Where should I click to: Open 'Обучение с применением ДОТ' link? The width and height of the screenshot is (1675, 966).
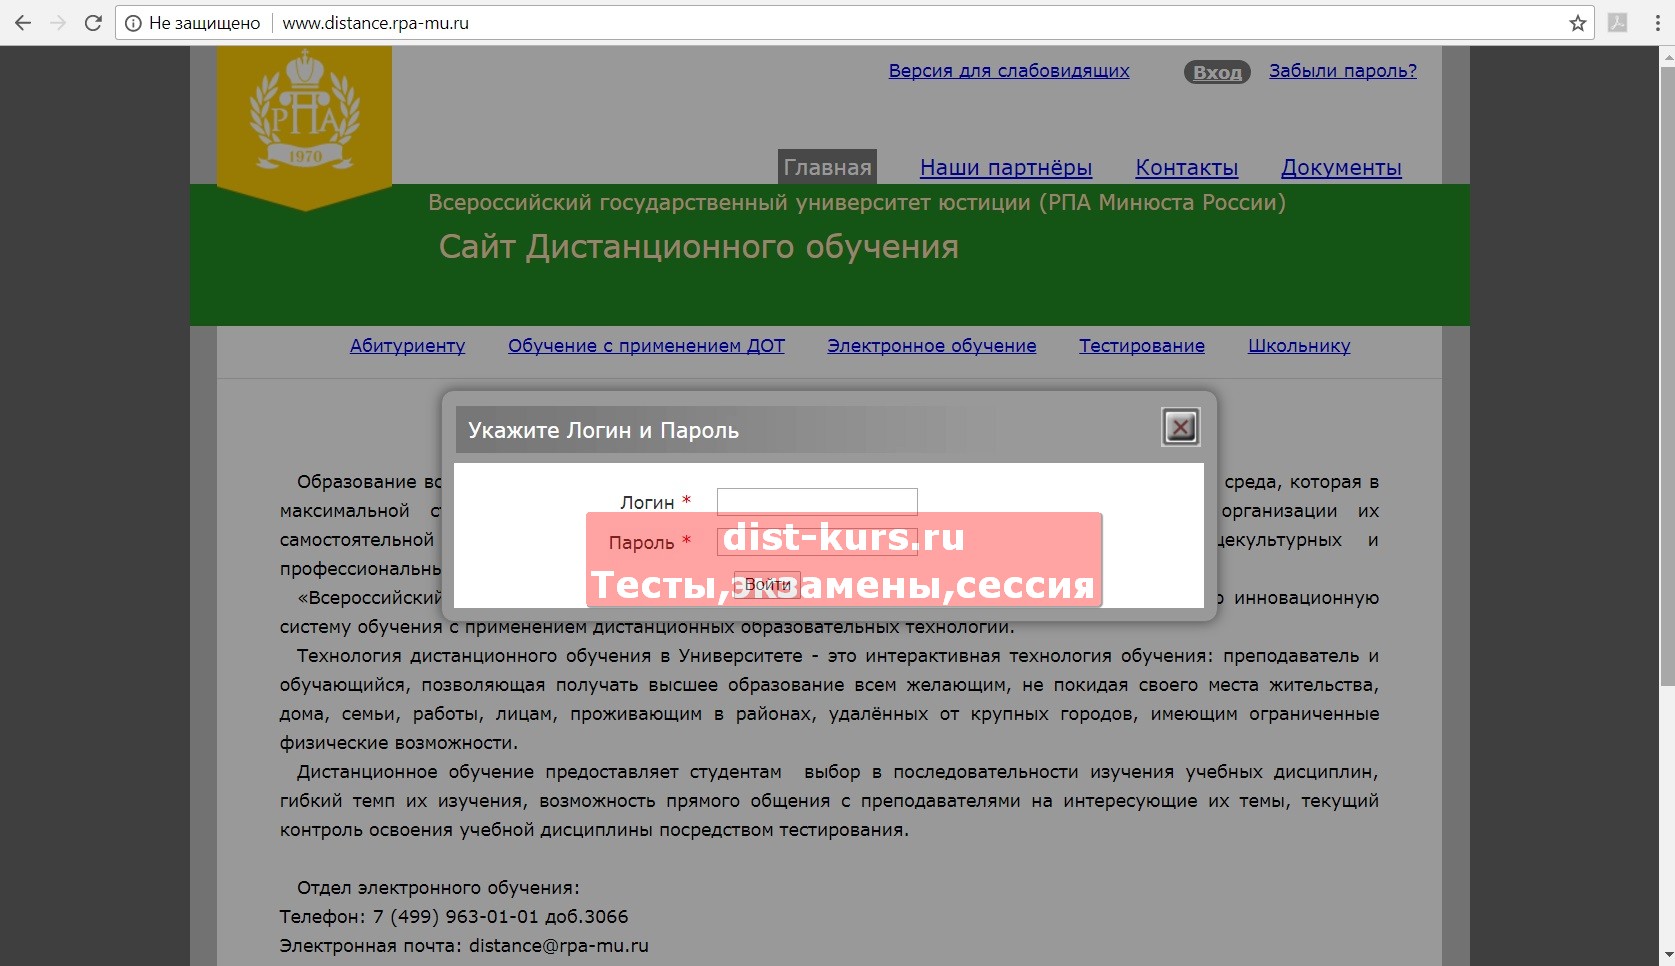(x=646, y=346)
